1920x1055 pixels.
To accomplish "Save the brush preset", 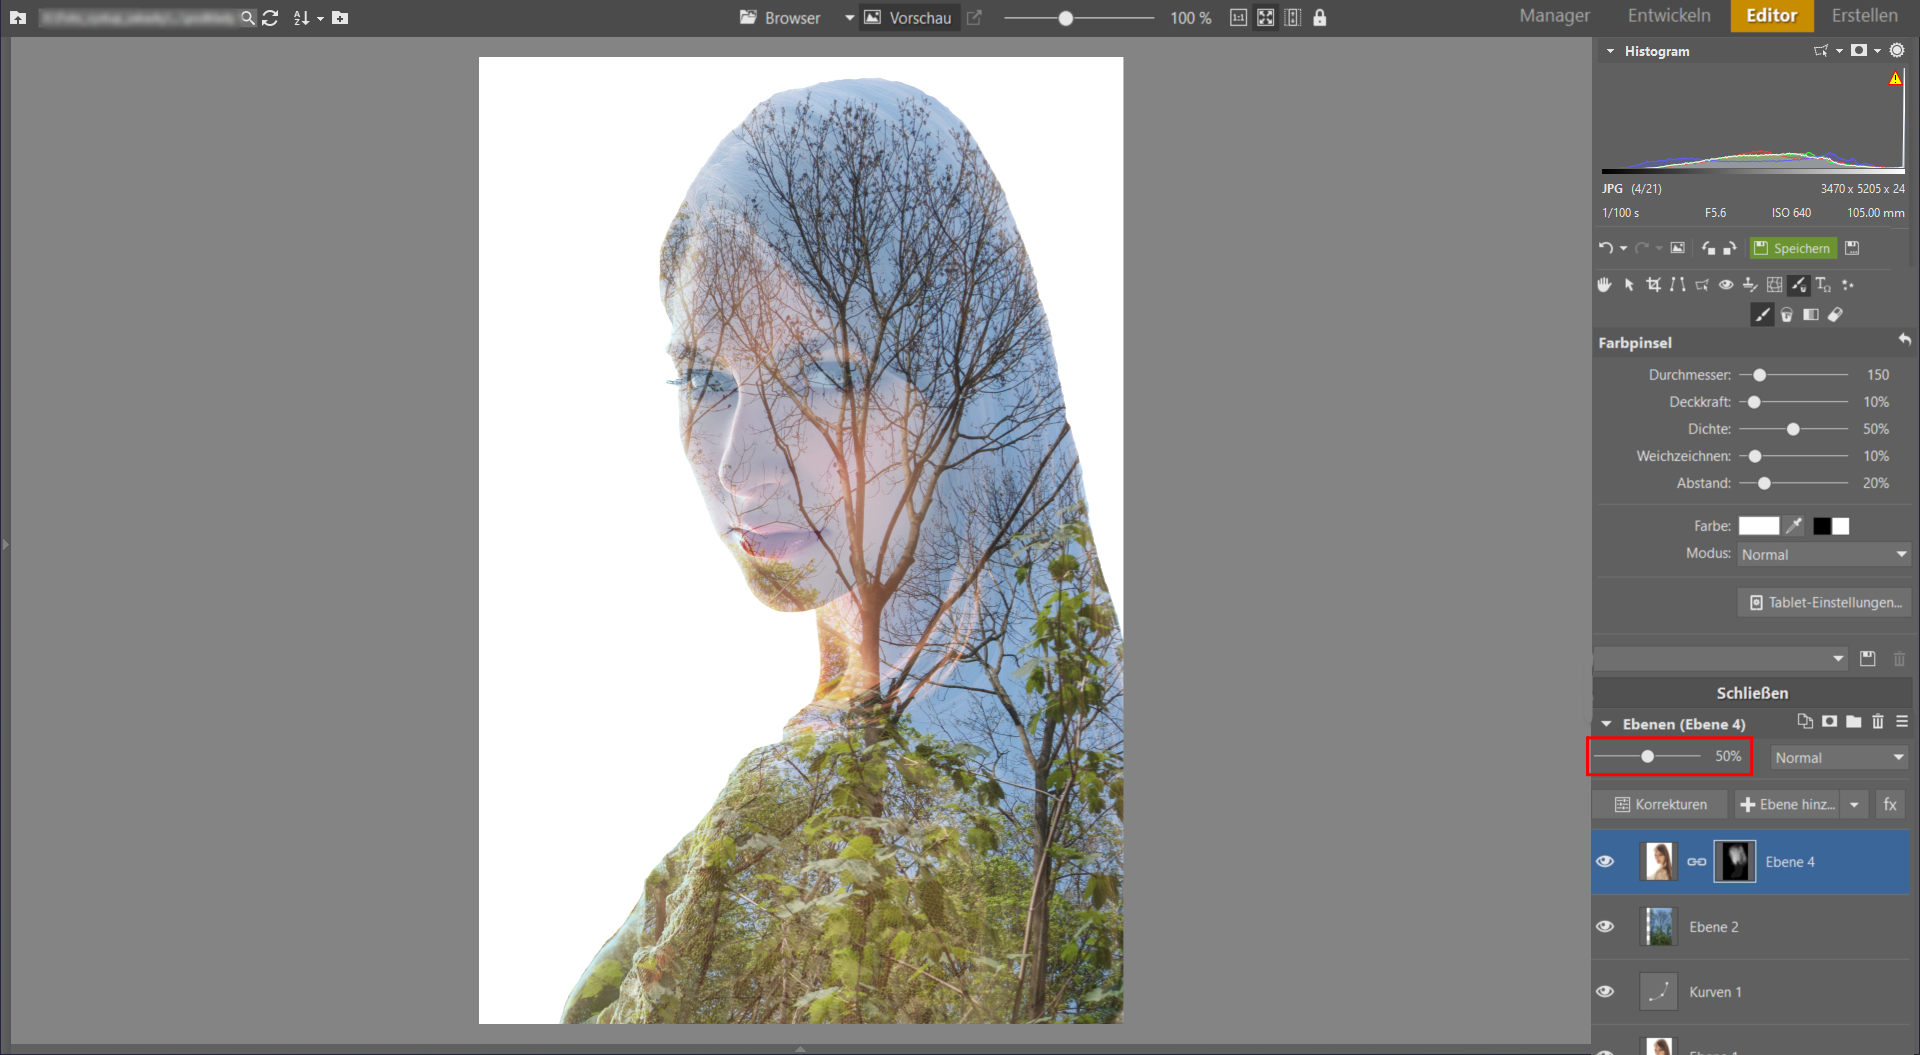I will [x=1868, y=659].
